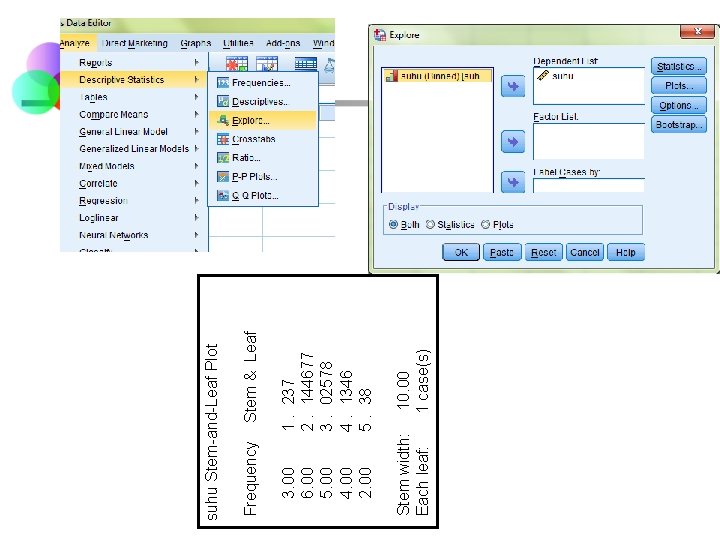Image resolution: width=720 pixels, height=540 pixels.
Task: Click the Frequencies icon in the submenu
Action: (223, 83)
